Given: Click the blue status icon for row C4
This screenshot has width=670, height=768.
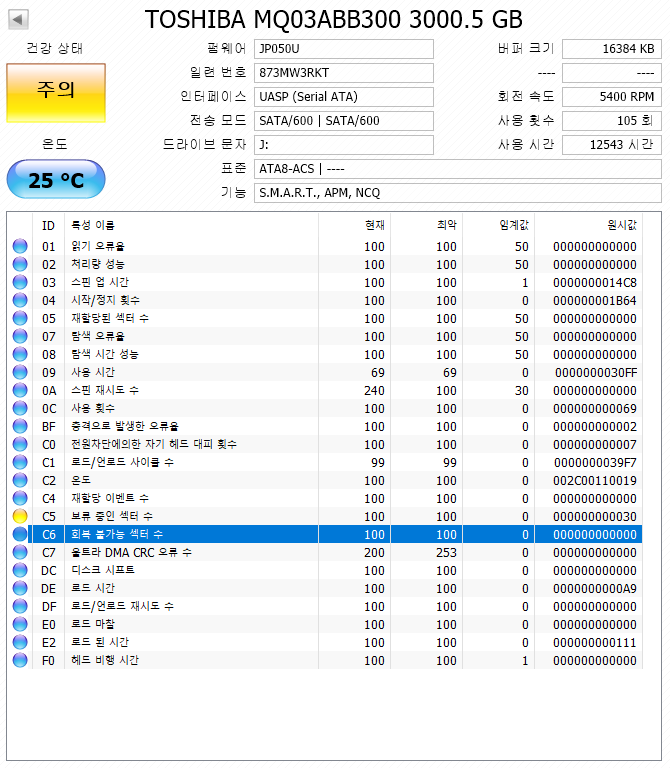Looking at the screenshot, I should pyautogui.click(x=20, y=499).
